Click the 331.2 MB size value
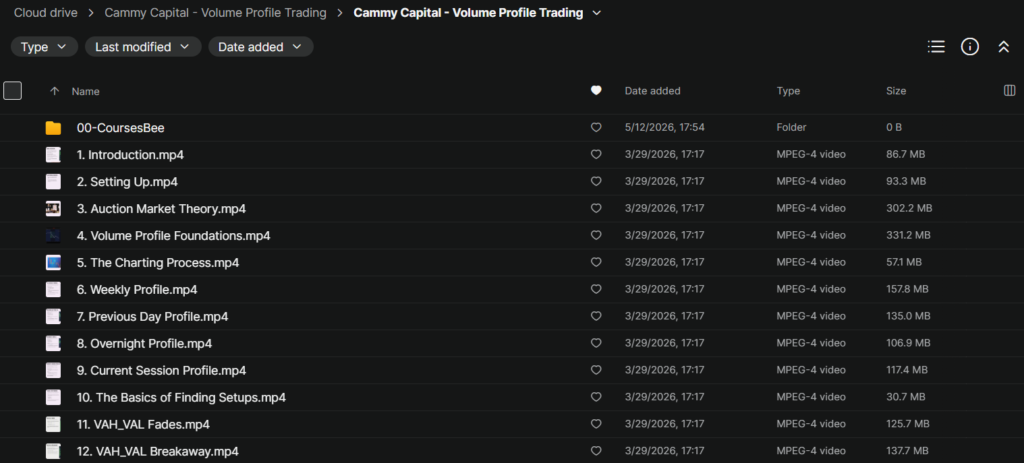 click(x=908, y=235)
